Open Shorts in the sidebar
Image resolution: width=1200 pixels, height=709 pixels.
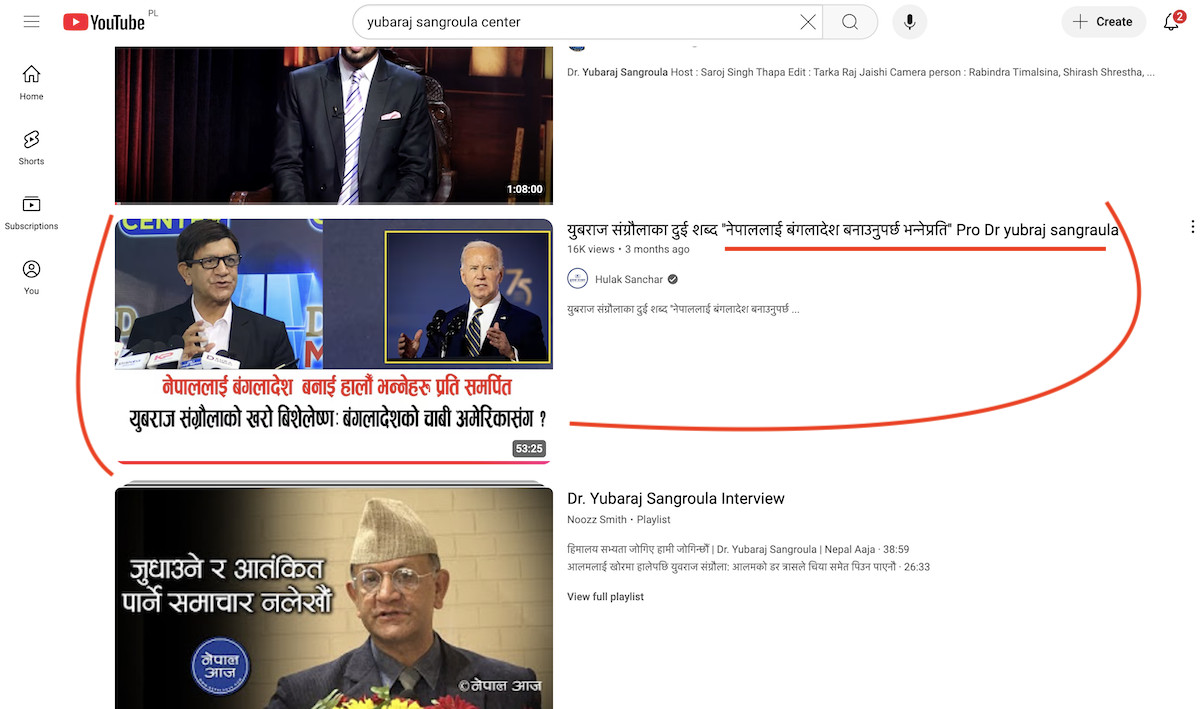coord(31,148)
